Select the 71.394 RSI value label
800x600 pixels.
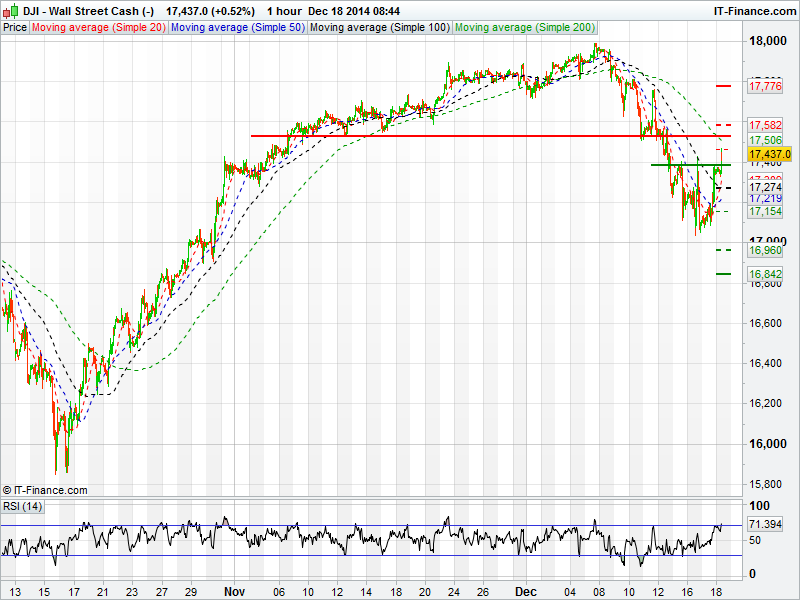(765, 524)
